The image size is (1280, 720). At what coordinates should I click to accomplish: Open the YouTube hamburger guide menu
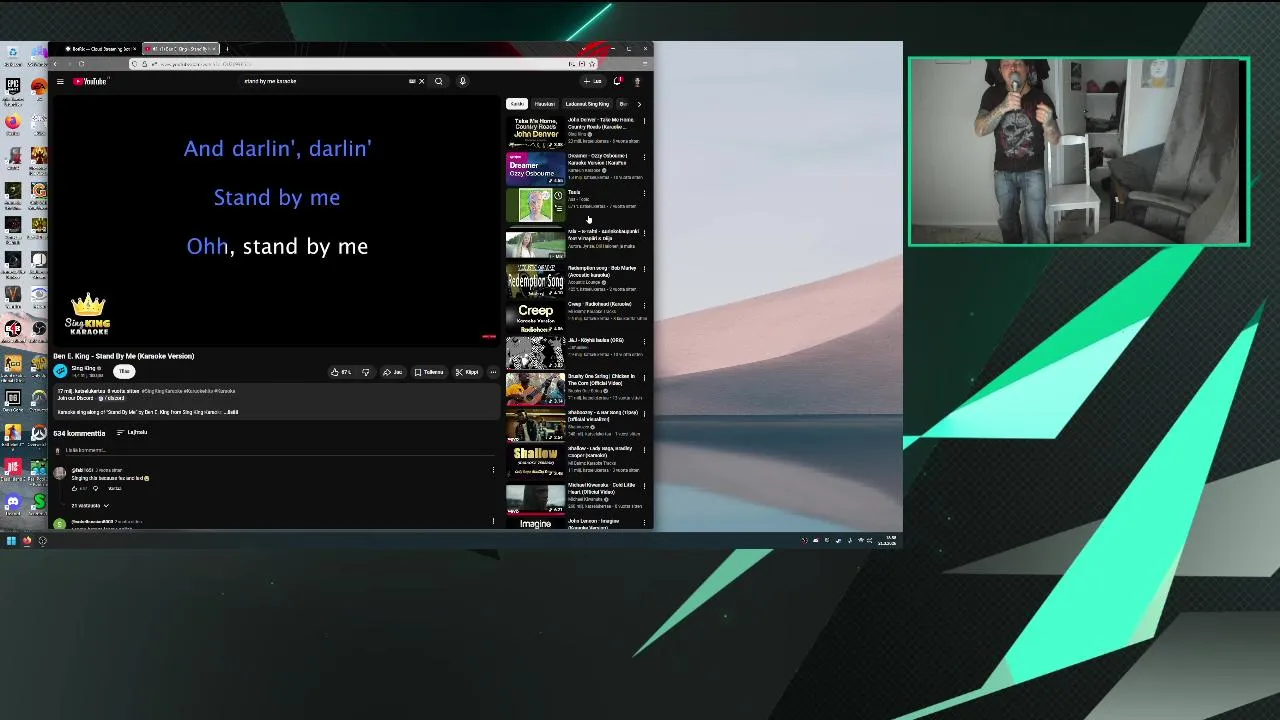tap(60, 81)
